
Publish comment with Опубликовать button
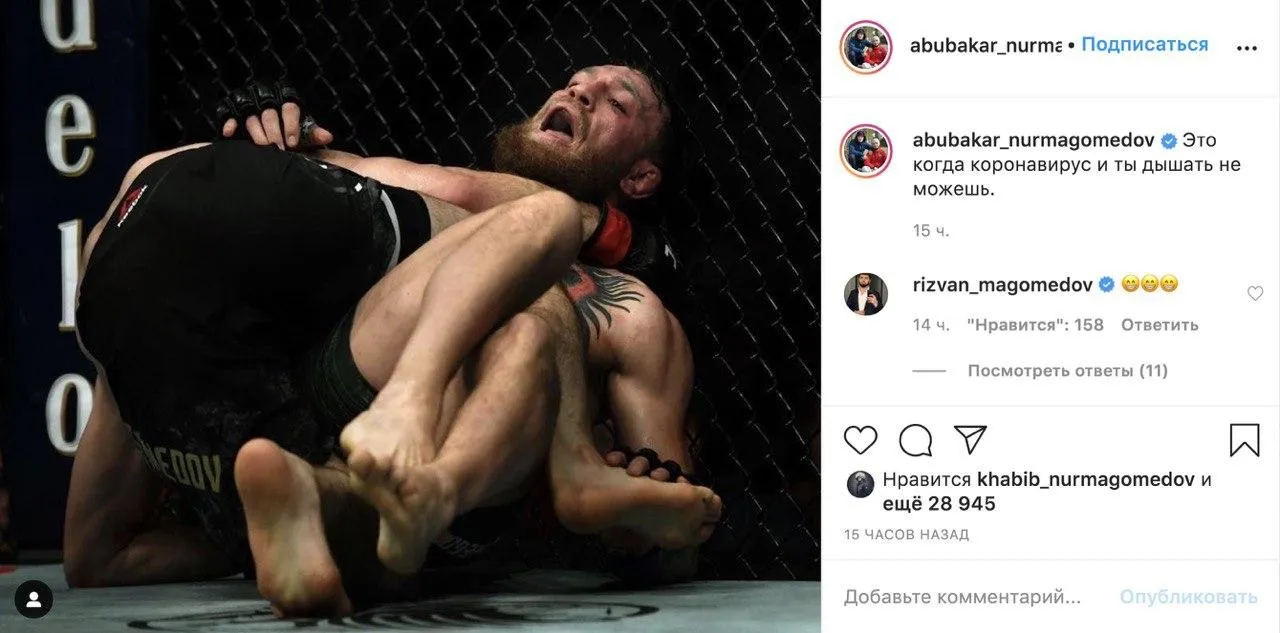(1189, 597)
